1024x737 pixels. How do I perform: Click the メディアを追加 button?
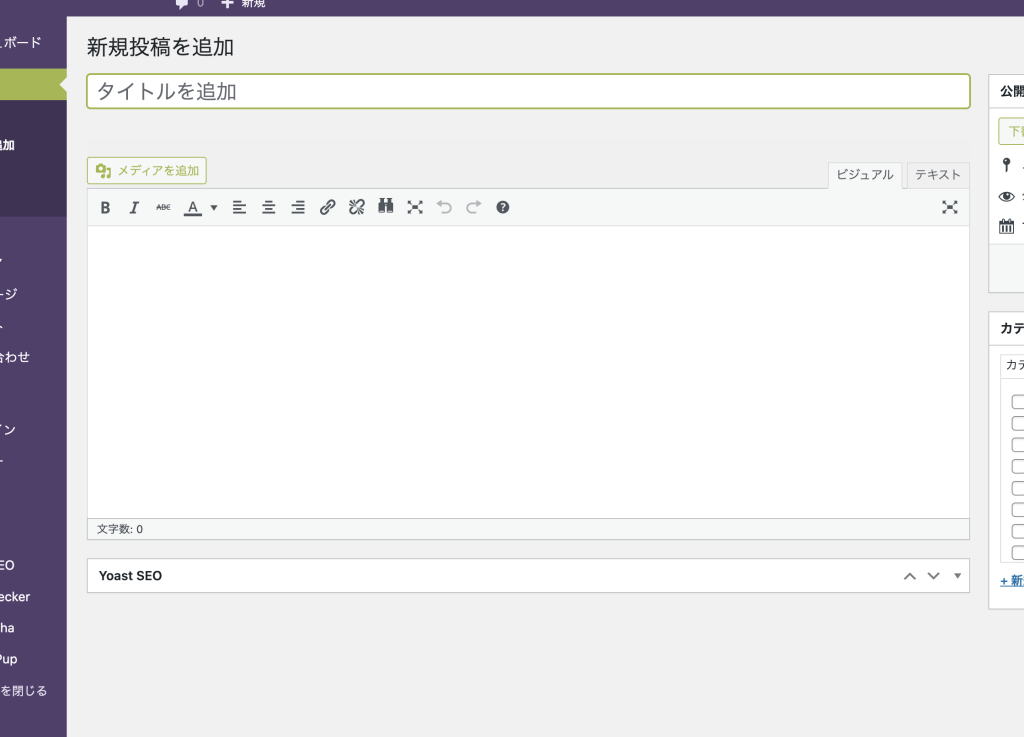pyautogui.click(x=147, y=171)
